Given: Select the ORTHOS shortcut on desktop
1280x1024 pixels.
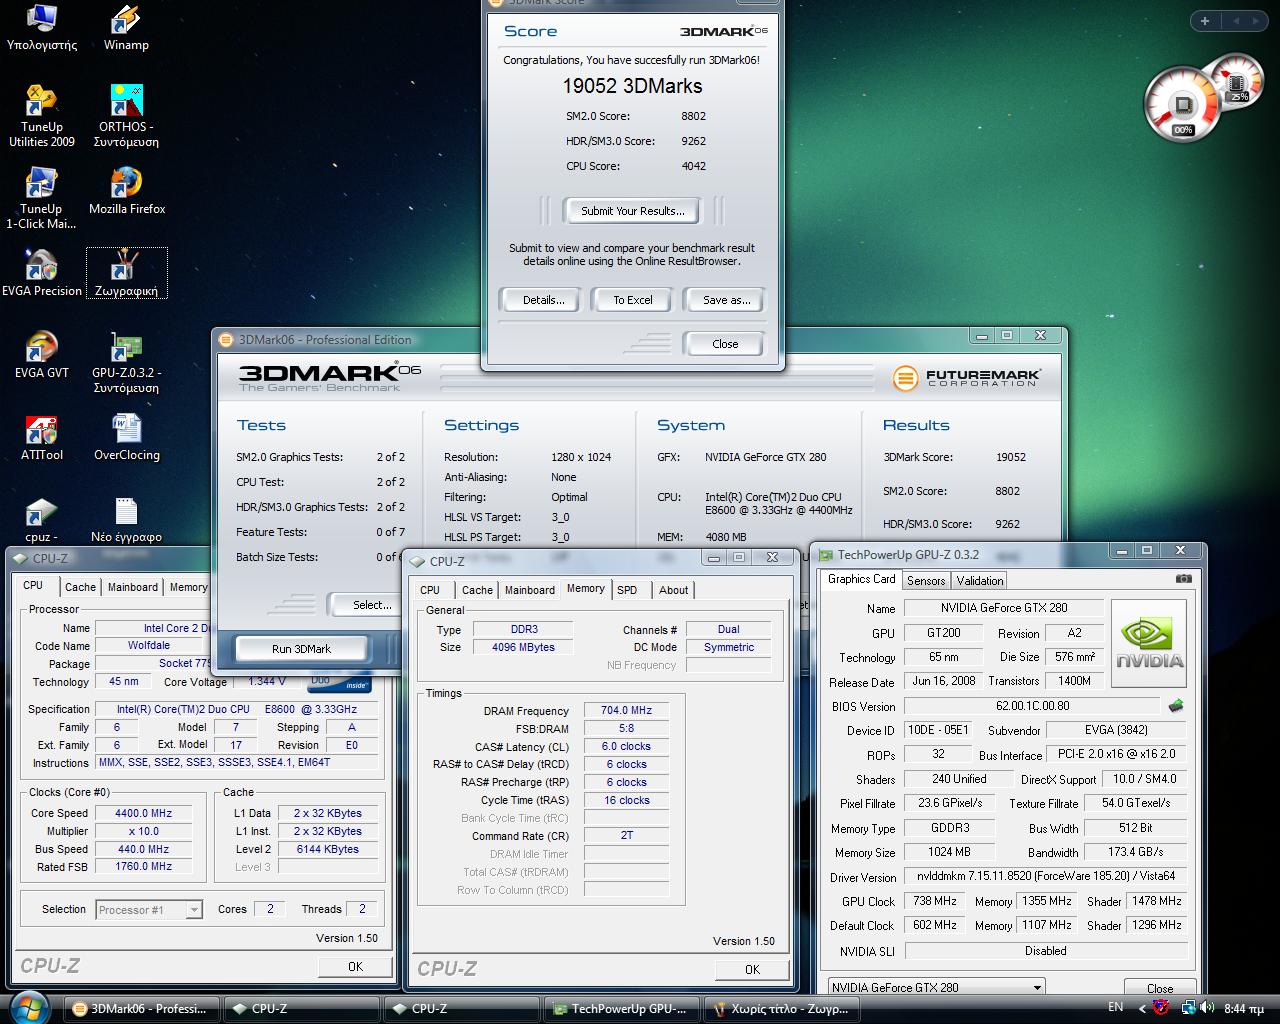Looking at the screenshot, I should click(x=126, y=116).
